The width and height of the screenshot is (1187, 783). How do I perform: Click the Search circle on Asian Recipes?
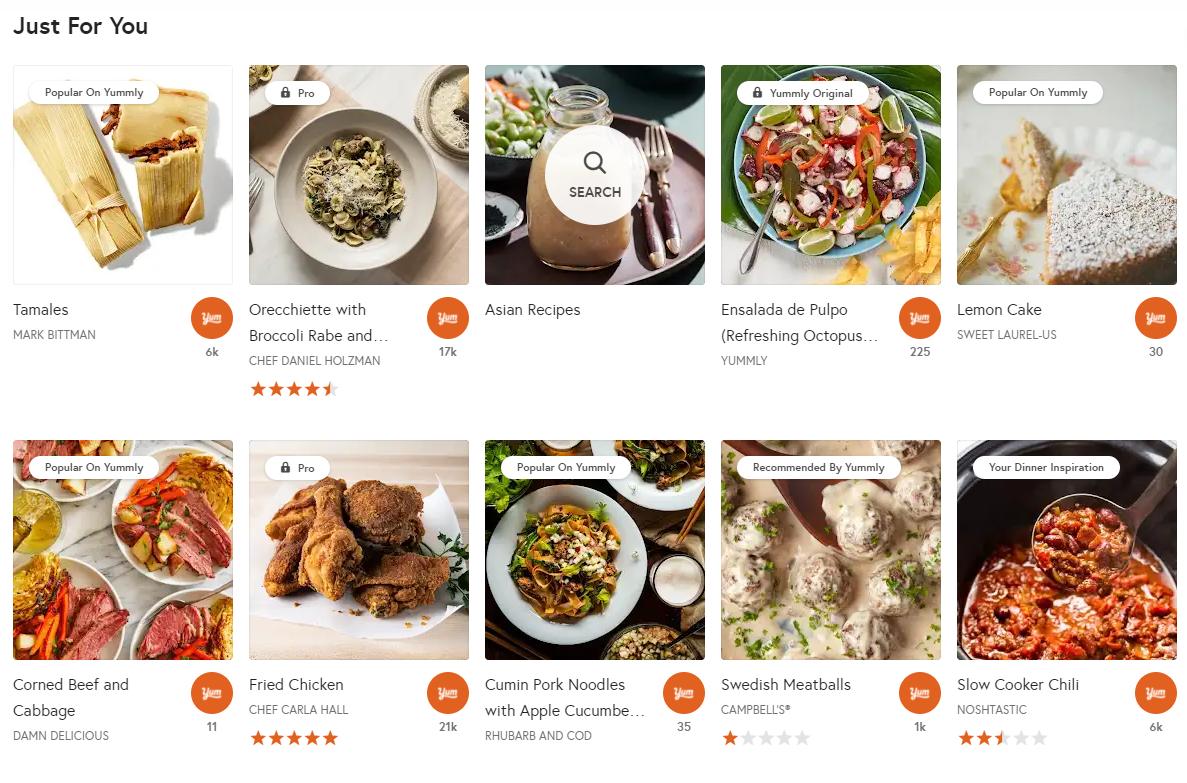(595, 175)
